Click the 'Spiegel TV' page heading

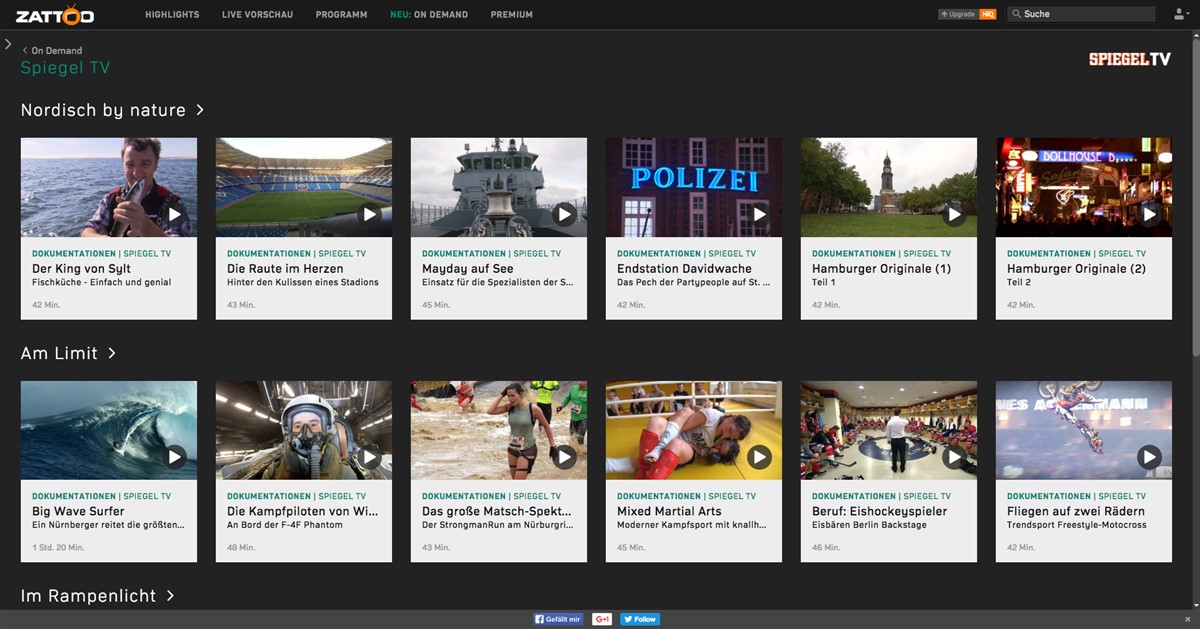coord(65,68)
